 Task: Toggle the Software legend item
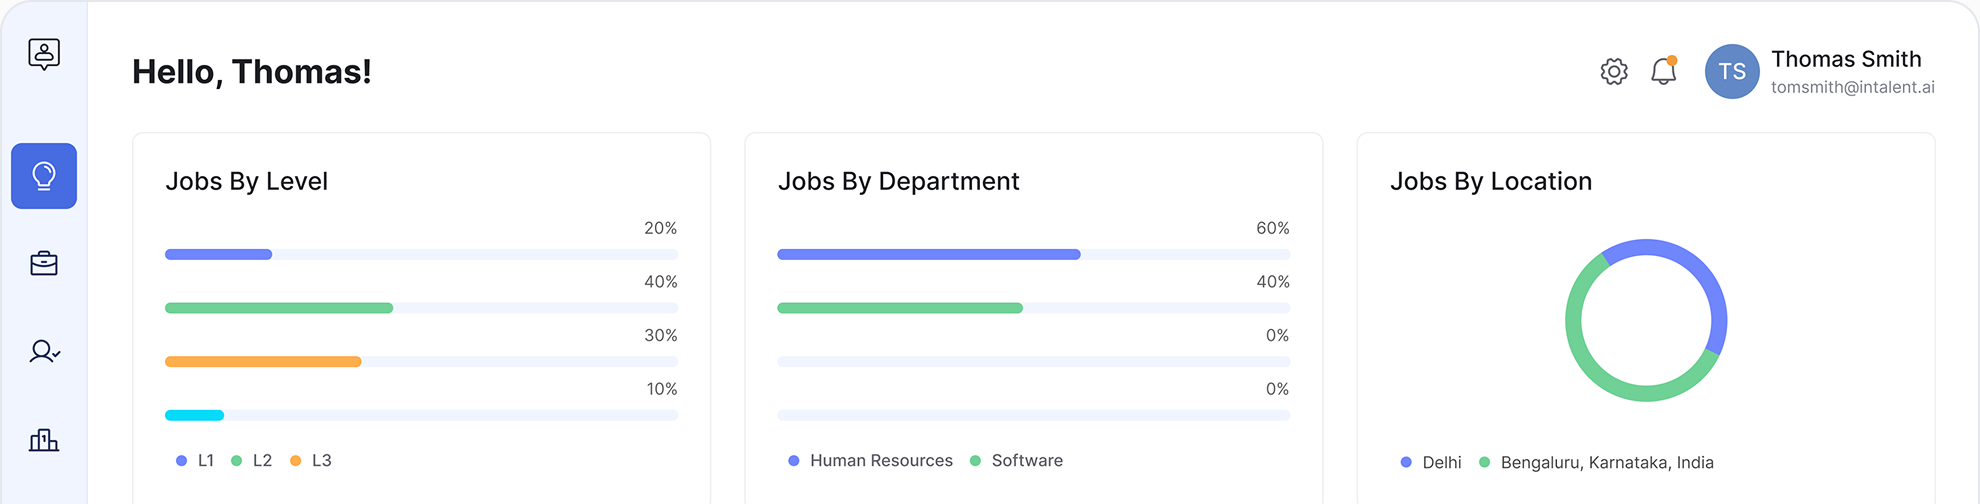(x=1016, y=461)
